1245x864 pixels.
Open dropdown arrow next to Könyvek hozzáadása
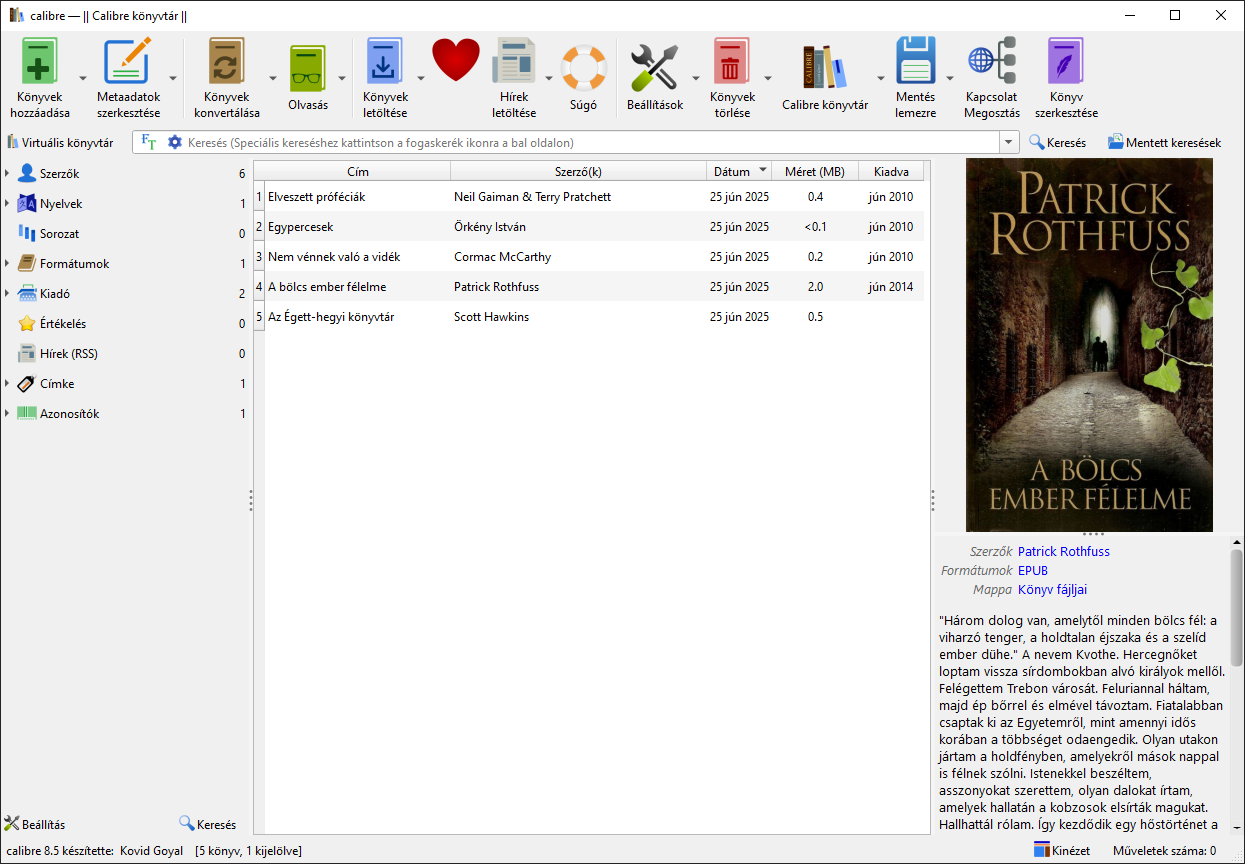[x=83, y=78]
